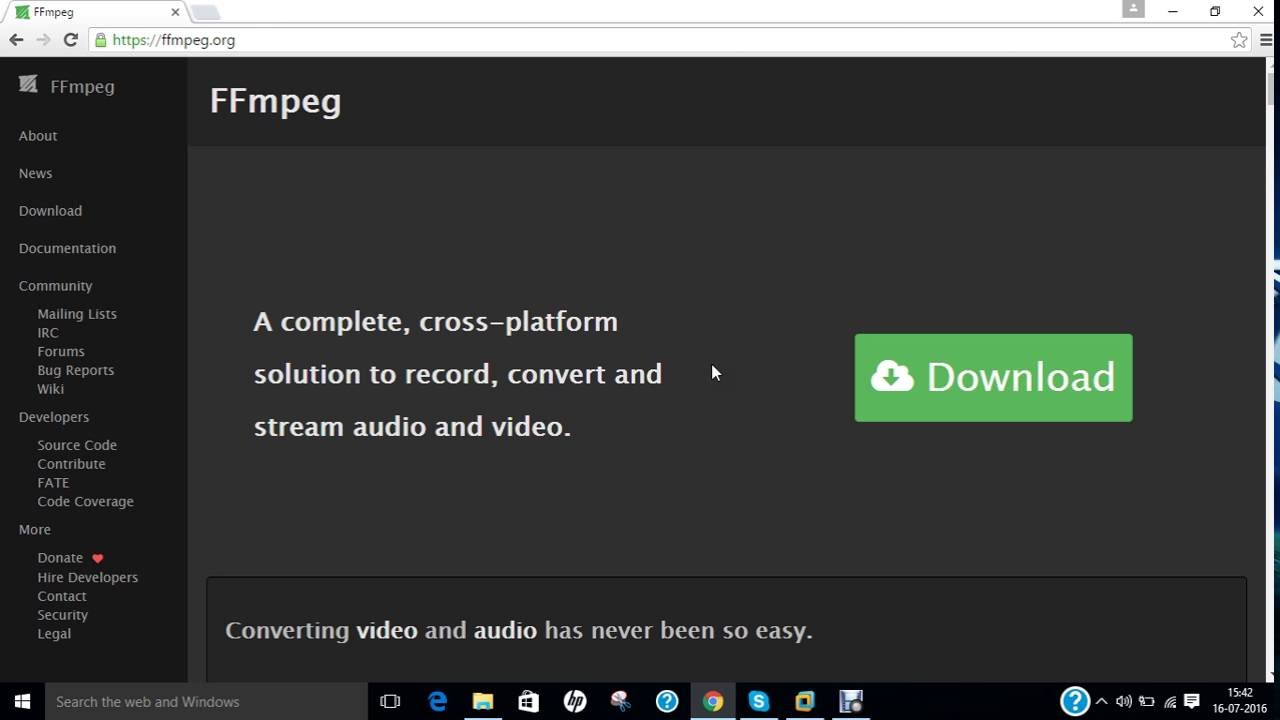Viewport: 1280px width, 720px height.
Task: Open the Security link
Action: (62, 615)
